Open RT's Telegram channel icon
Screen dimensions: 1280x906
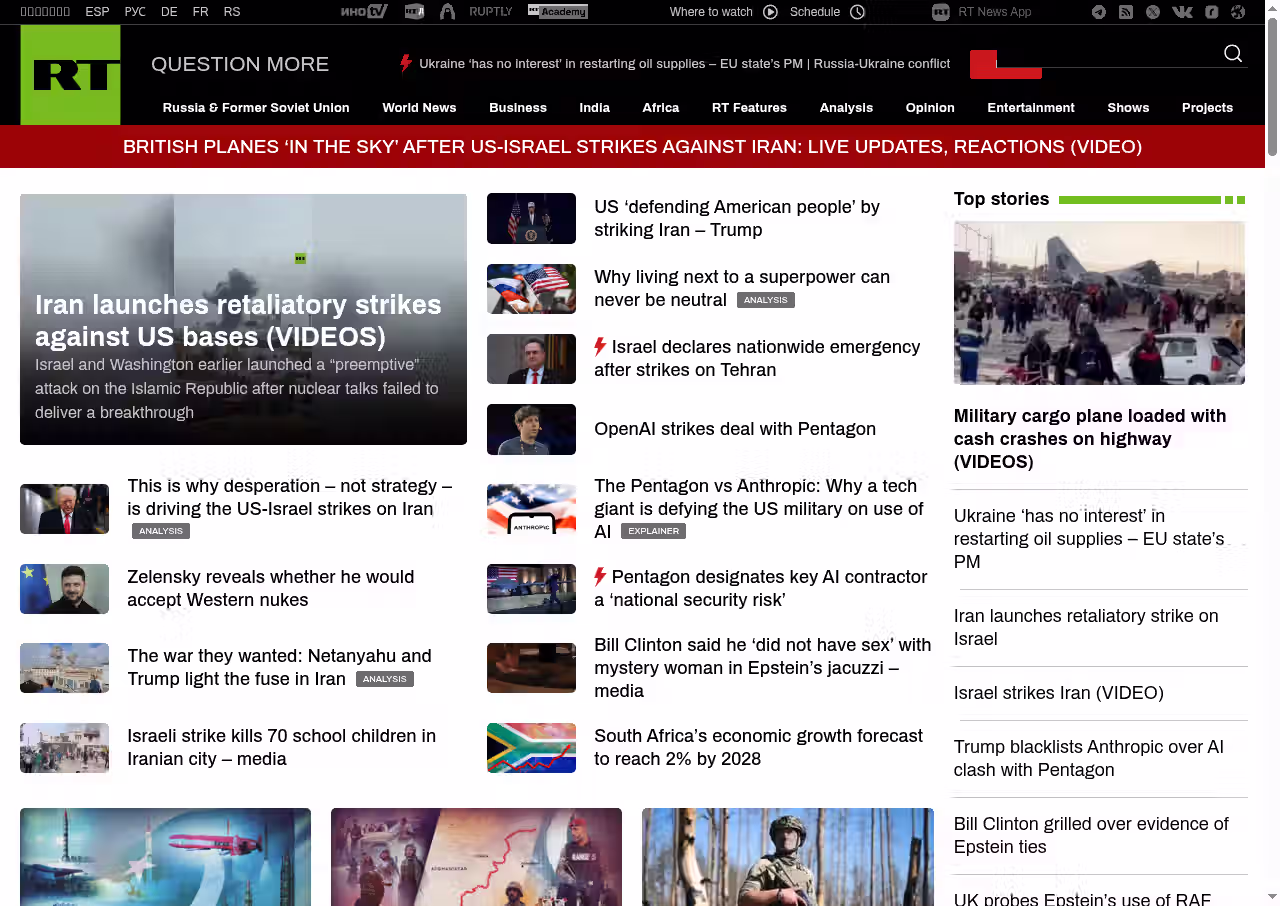1099,12
